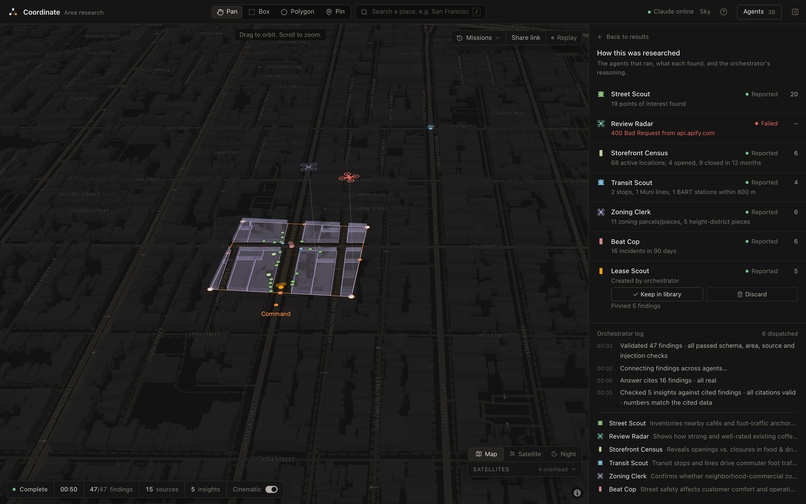
Task: Click the map info icon
Action: [x=577, y=493]
